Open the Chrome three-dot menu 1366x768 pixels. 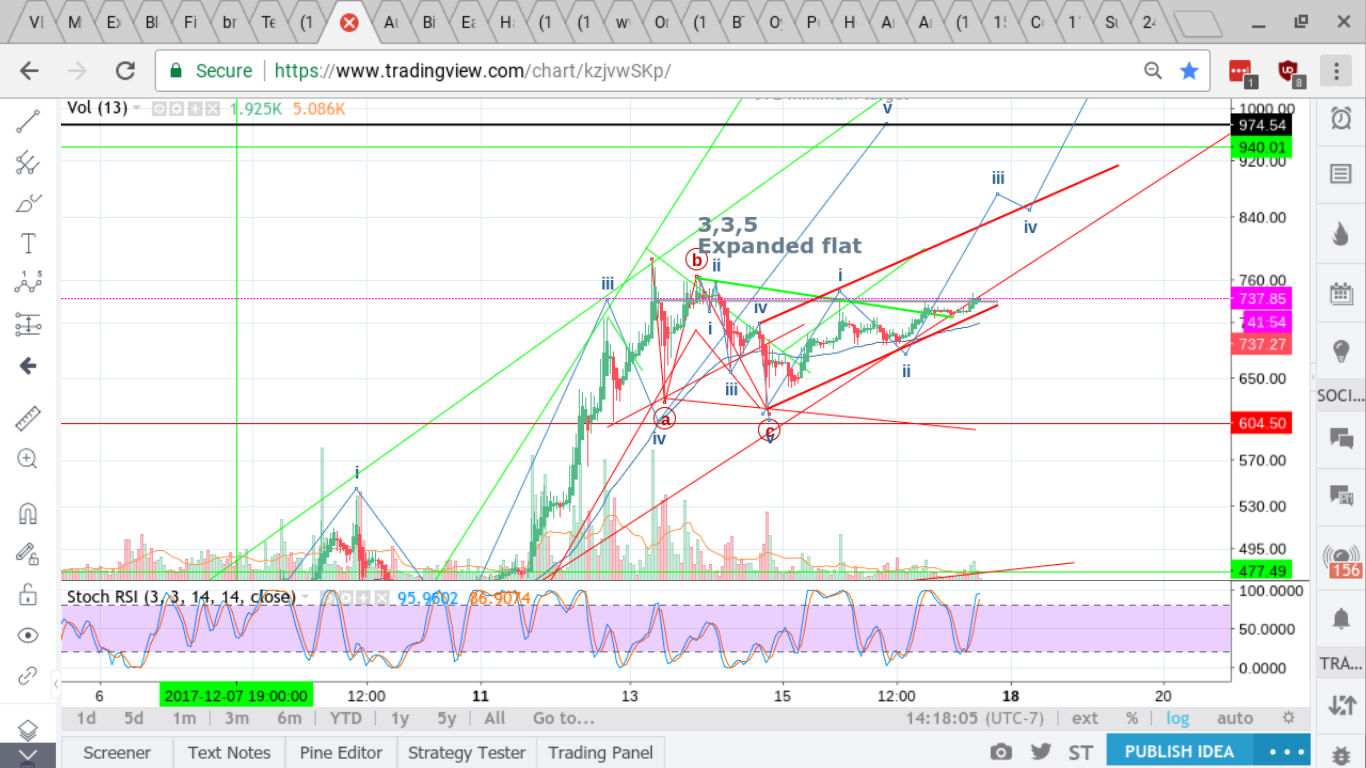pyautogui.click(x=1336, y=71)
